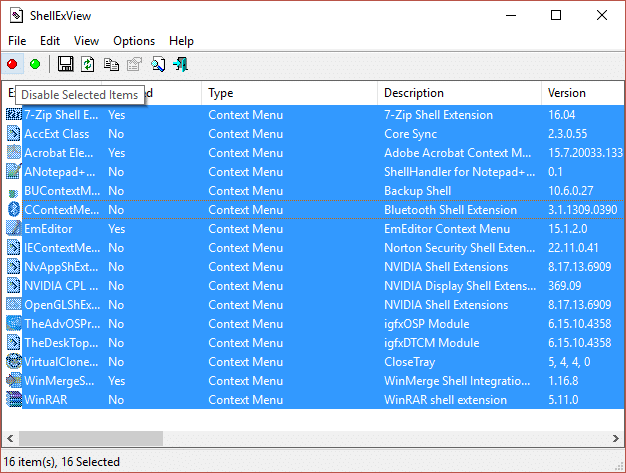
Task: Open the Options menu
Action: coord(134,41)
